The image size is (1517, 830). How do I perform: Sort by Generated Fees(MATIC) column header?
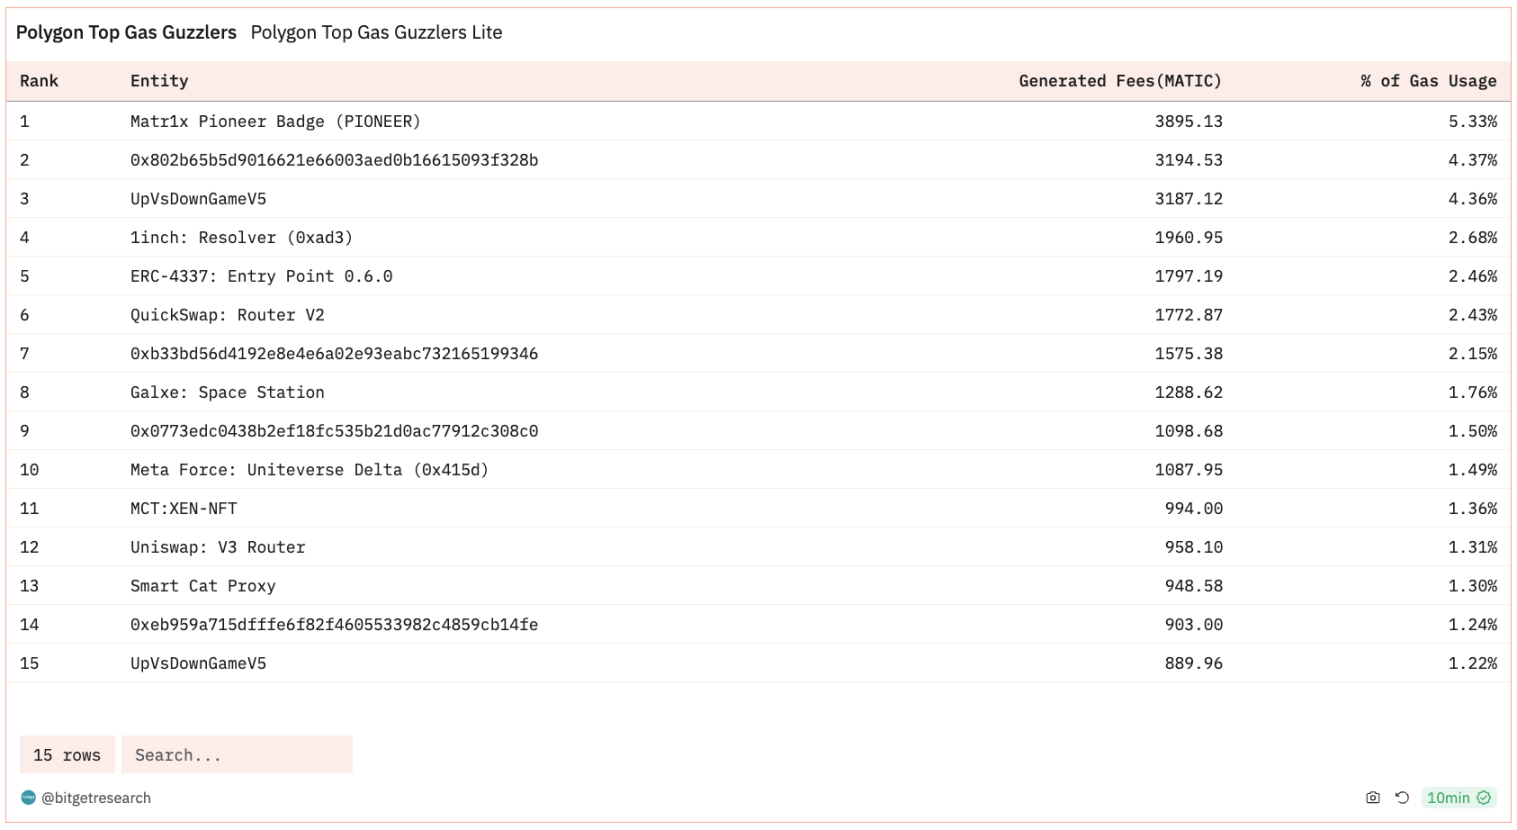[x=1120, y=81]
